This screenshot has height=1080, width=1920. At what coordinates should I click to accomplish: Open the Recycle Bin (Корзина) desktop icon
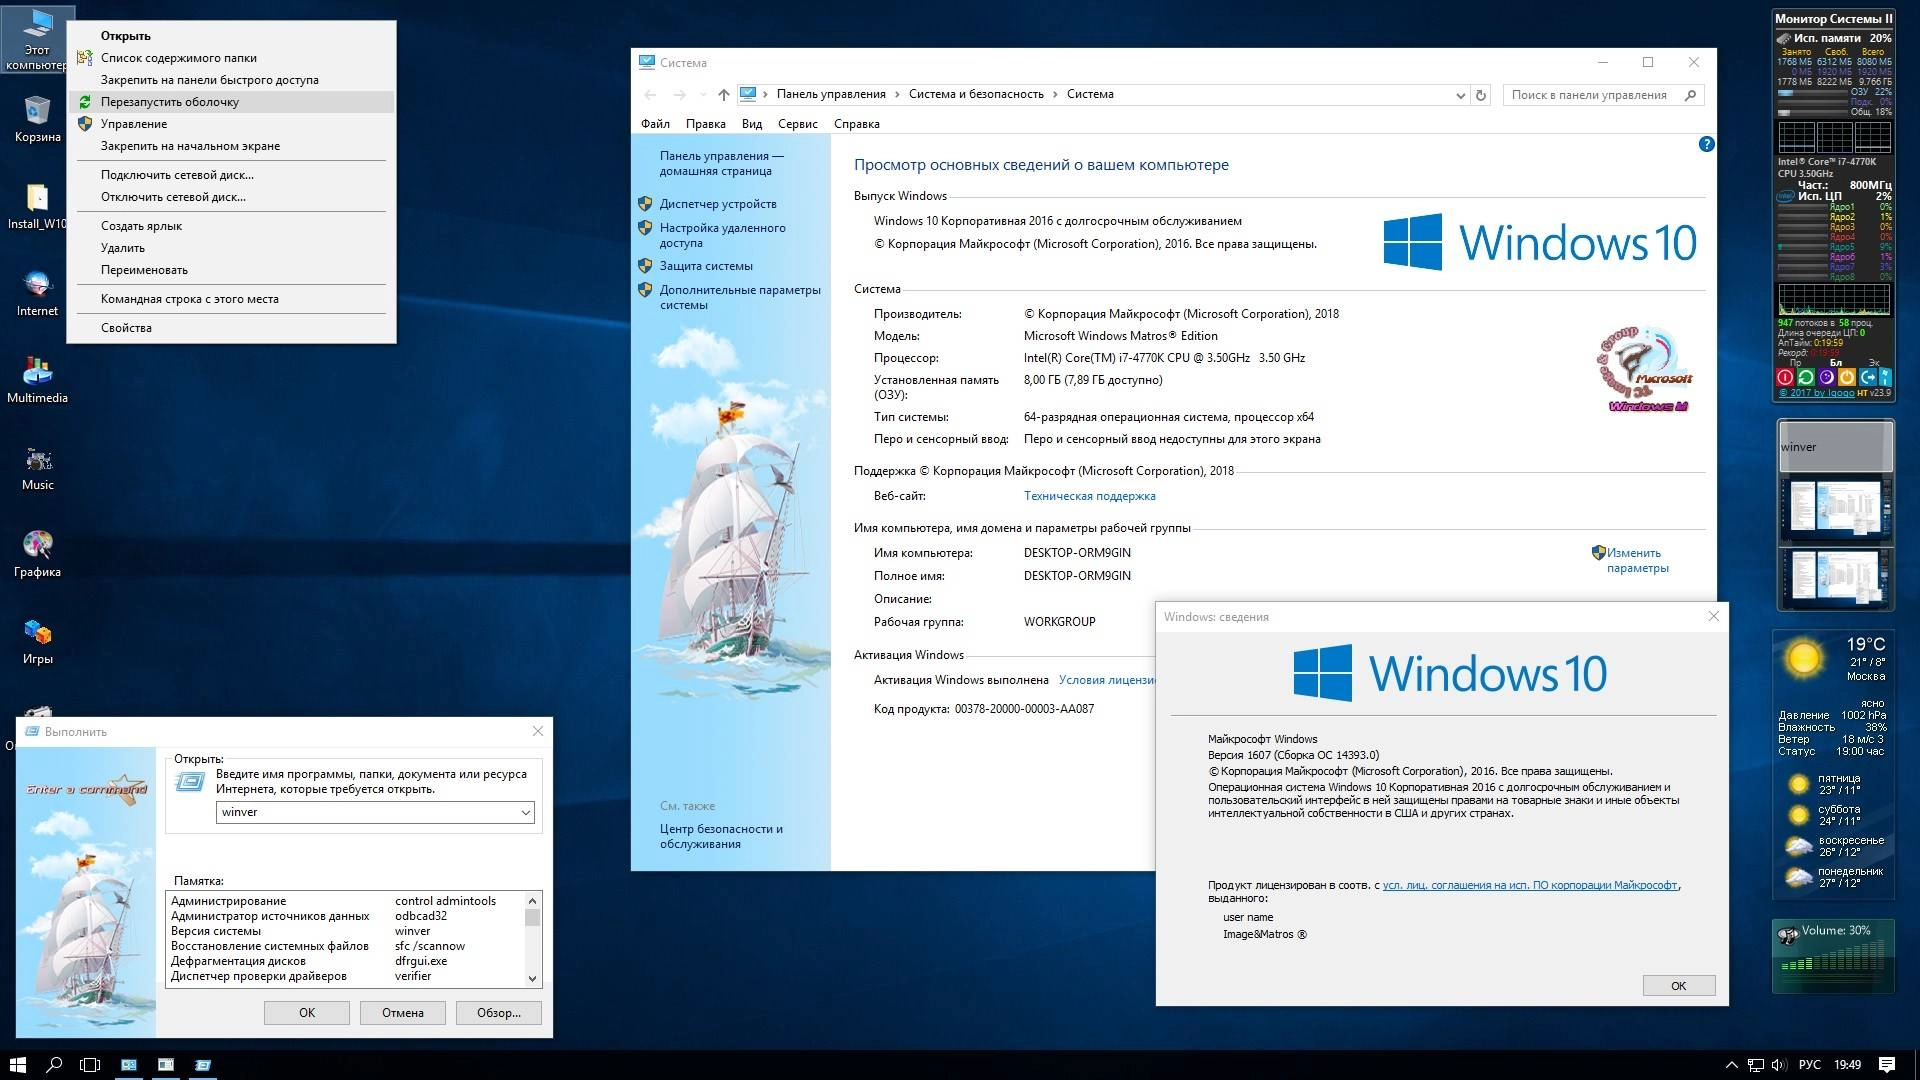click(x=37, y=119)
